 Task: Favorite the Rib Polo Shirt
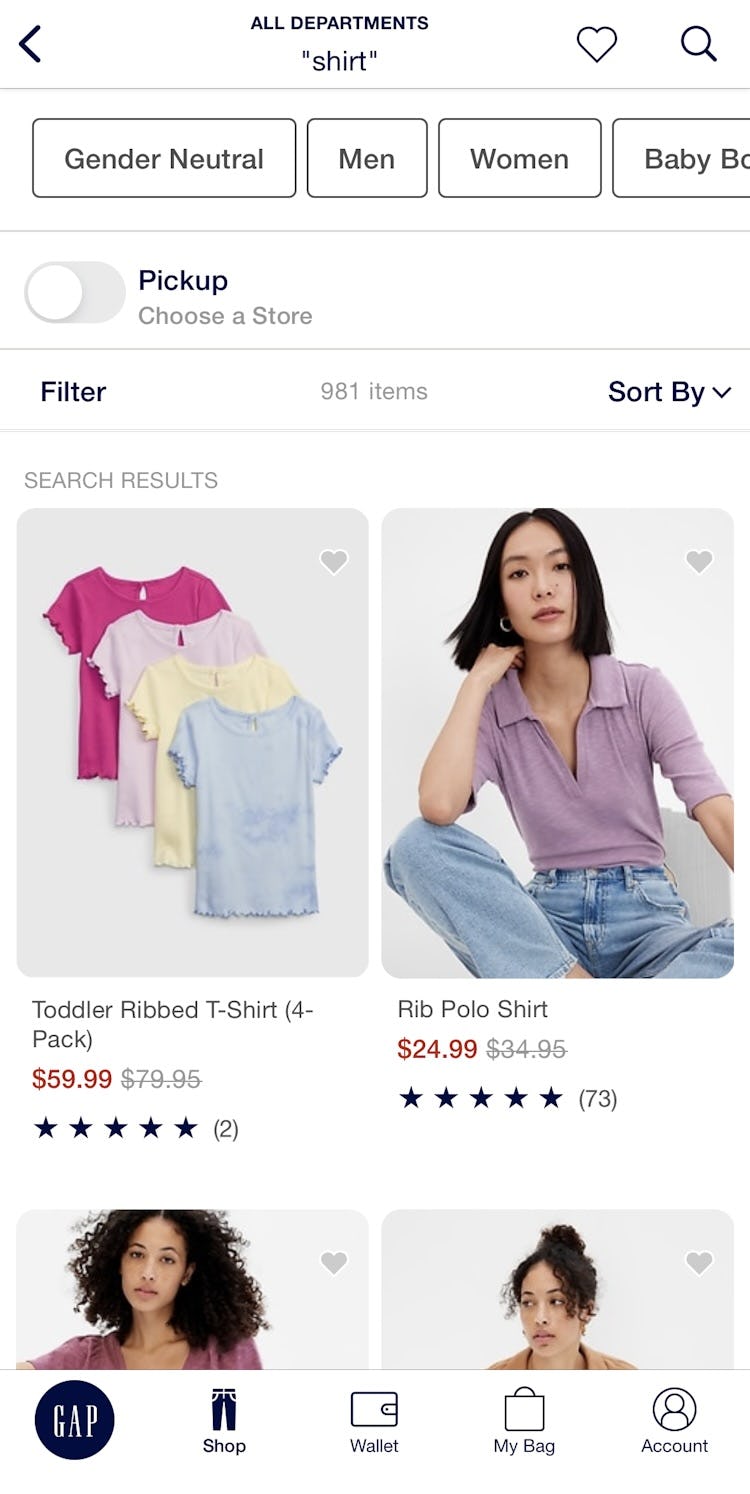pos(699,562)
